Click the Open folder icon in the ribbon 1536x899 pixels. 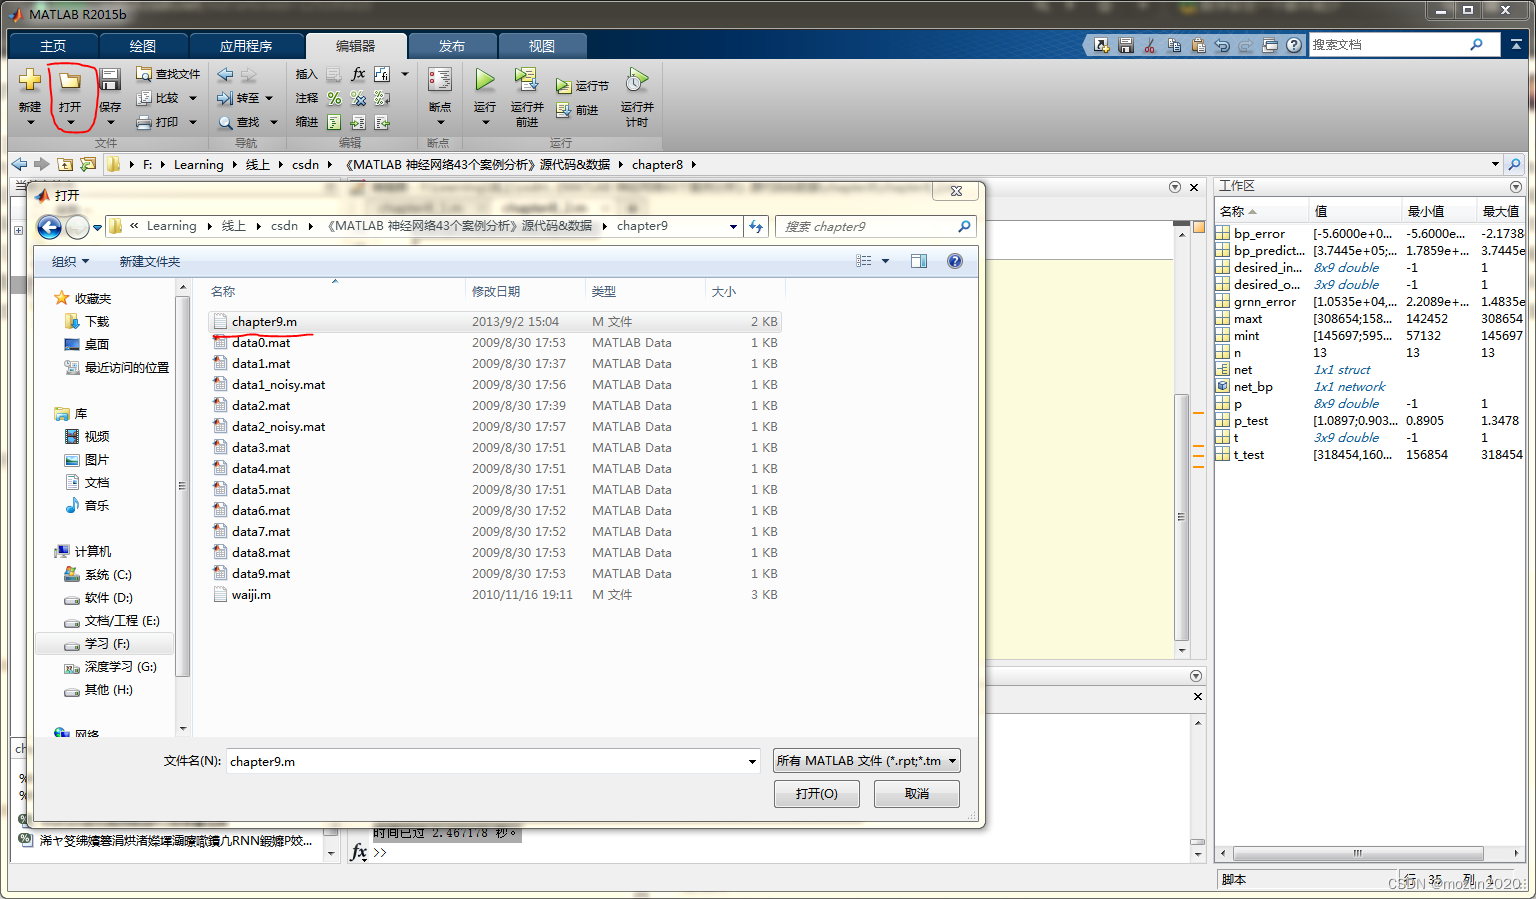(x=70, y=80)
